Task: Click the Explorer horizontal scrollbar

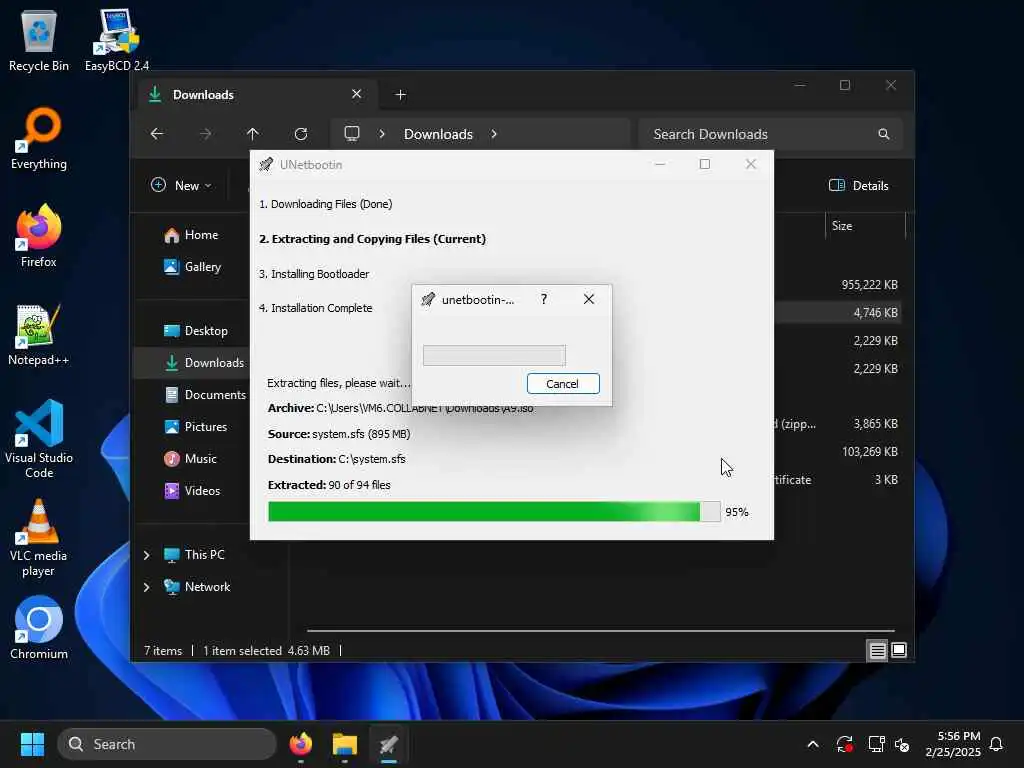Action: tap(600, 631)
